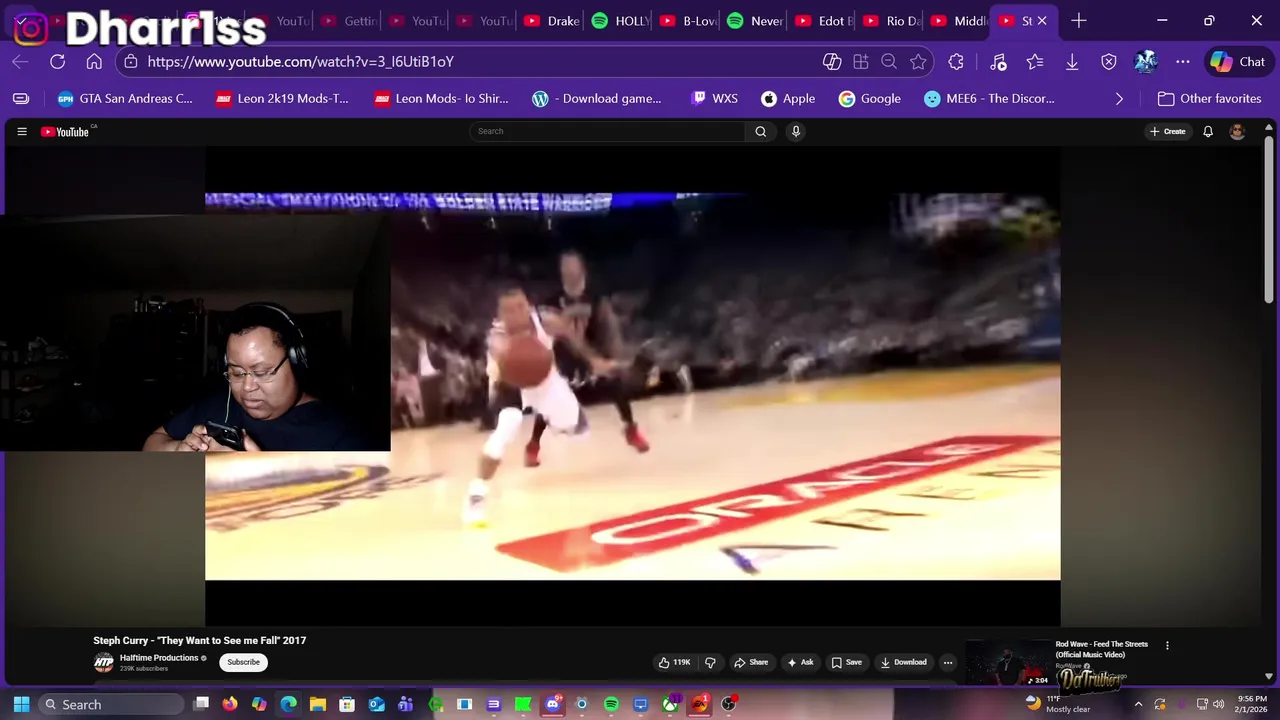Click the YouTube Create button
Image resolution: width=1280 pixels, height=720 pixels.
click(1168, 131)
